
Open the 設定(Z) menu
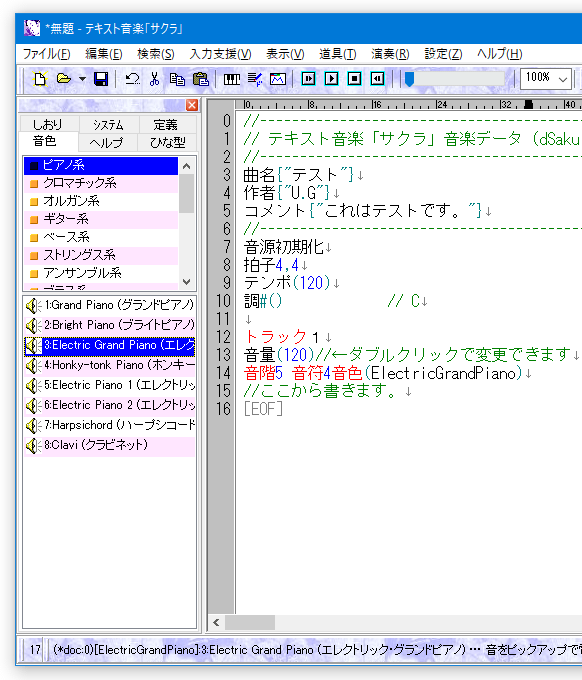point(443,54)
